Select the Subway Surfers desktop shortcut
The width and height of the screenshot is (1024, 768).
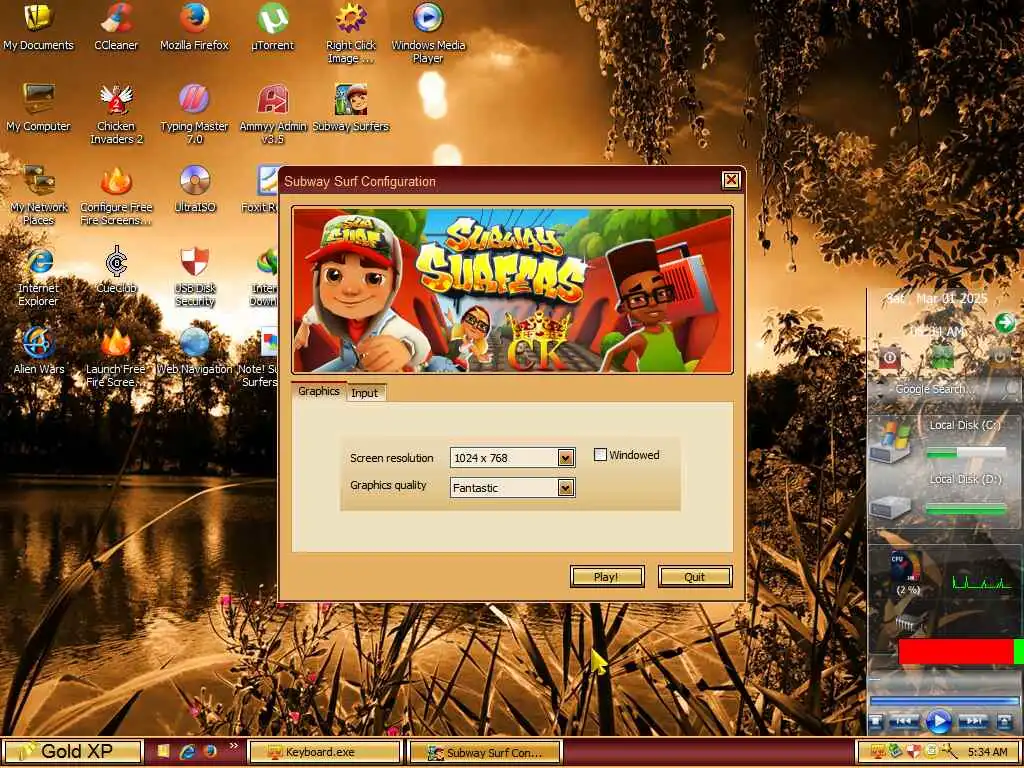click(x=351, y=108)
